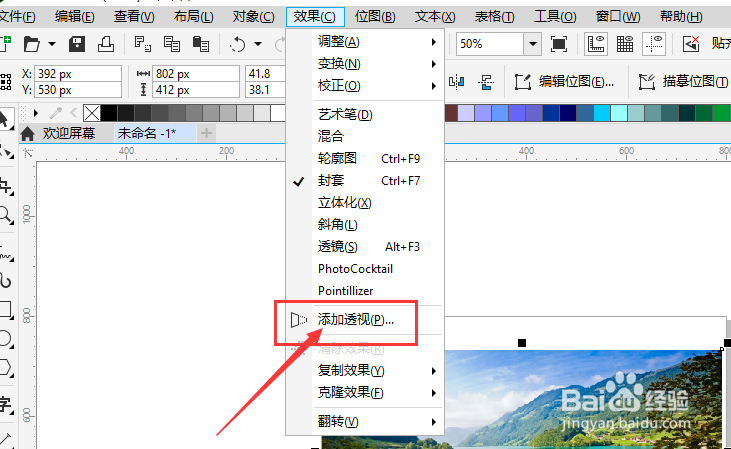This screenshot has width=731, height=449.
Task: Click the Print icon in toolbar
Action: click(x=106, y=44)
